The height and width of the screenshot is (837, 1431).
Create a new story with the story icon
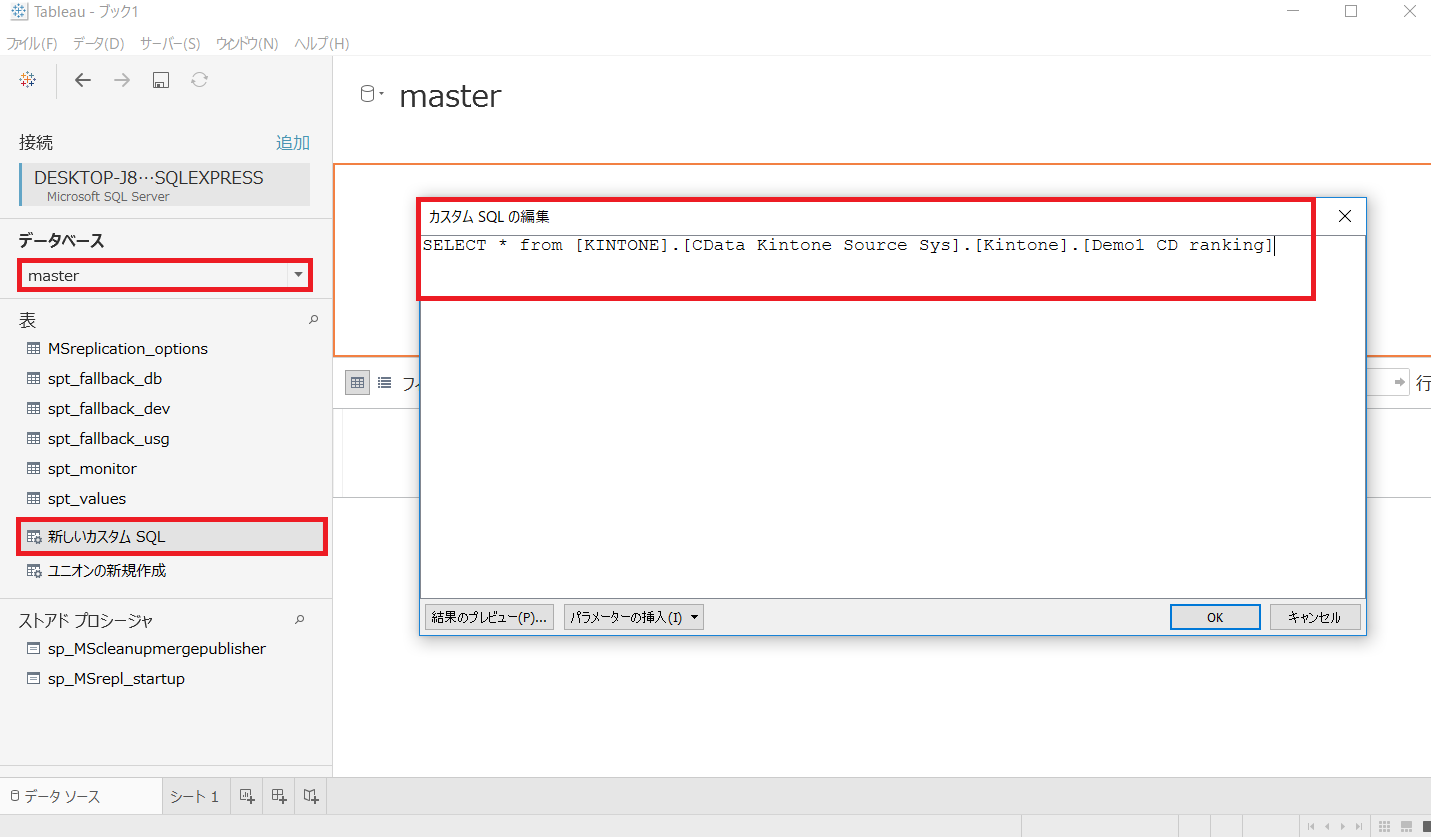[310, 795]
